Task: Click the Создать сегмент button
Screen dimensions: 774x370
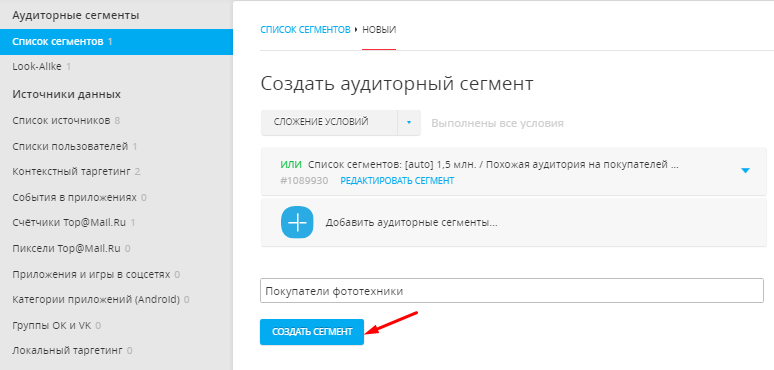Action: [312, 332]
